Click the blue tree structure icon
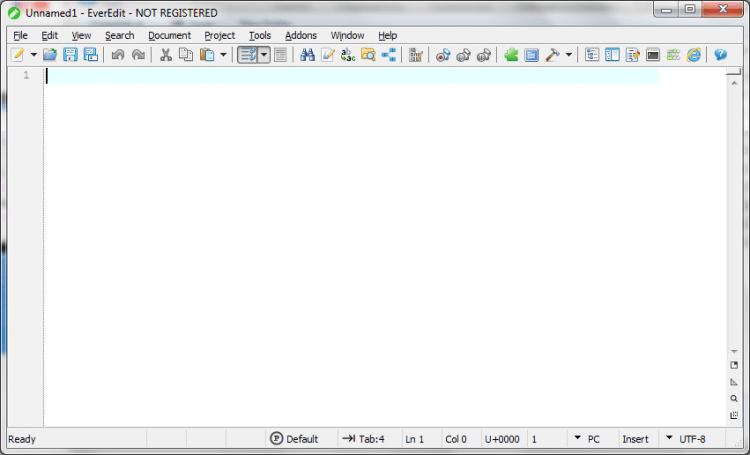750x455 pixels. (388, 55)
